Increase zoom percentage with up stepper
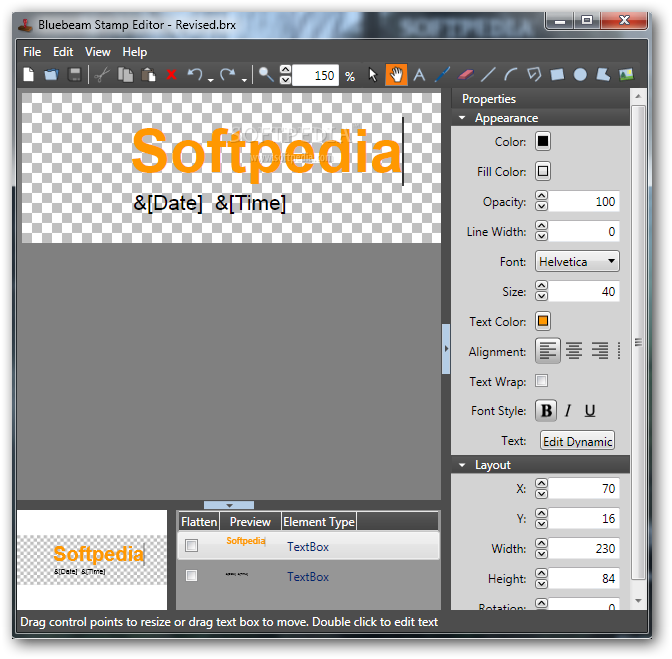Viewport: 672px width, 659px height. pyautogui.click(x=285, y=70)
